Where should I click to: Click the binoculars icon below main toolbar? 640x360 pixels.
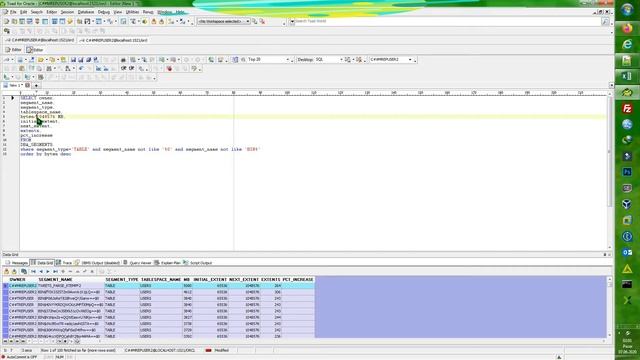click(x=7, y=31)
